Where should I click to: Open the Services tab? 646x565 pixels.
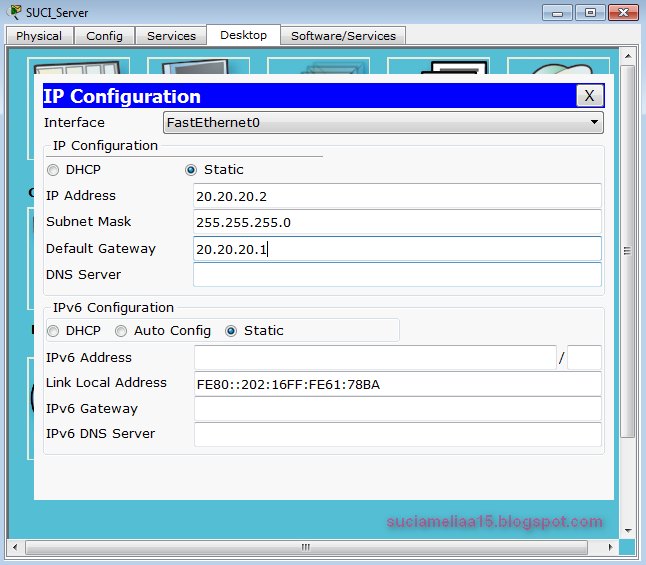click(171, 36)
